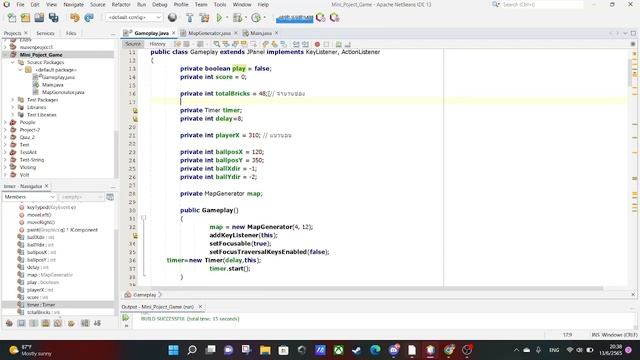Open the File menu
Image resolution: width=640 pixels, height=360 pixels.
click(20, 4)
